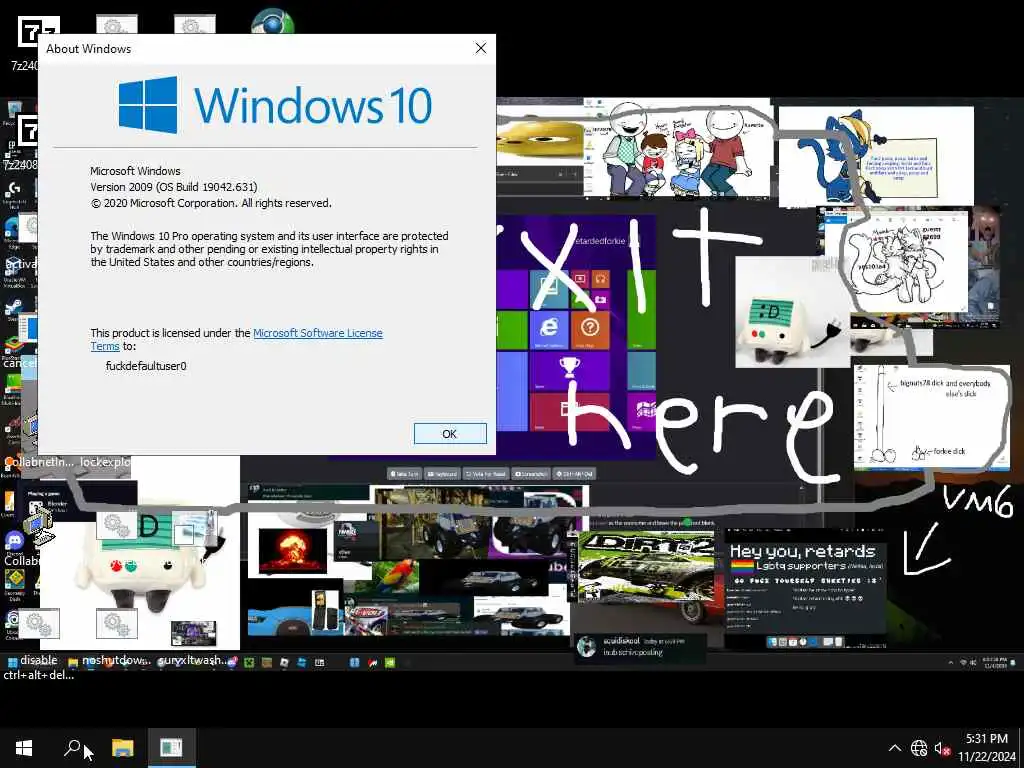This screenshot has width=1024, height=768.
Task: Click the '© 2020 Microsoft Corporation' copyright line
Action: tap(211, 203)
